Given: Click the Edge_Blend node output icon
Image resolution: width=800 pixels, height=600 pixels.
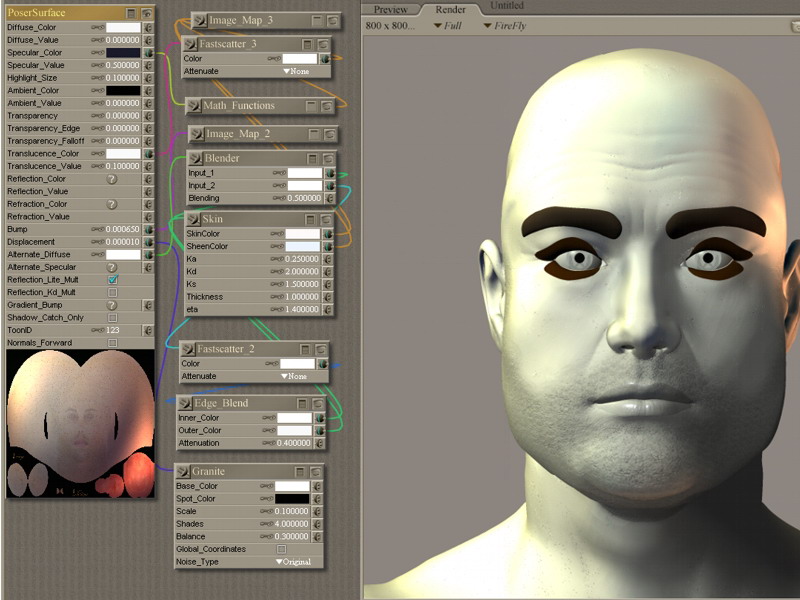Looking at the screenshot, I should (185, 403).
